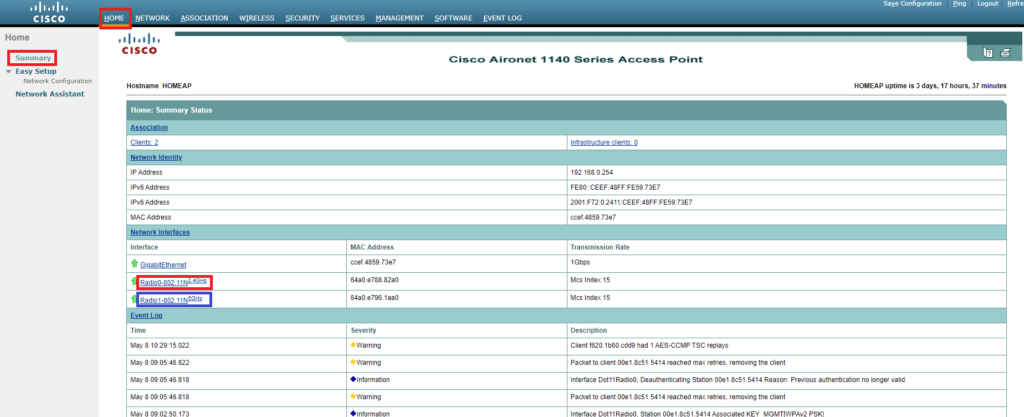Collapse the Easy Setup tree arrow

[8, 71]
